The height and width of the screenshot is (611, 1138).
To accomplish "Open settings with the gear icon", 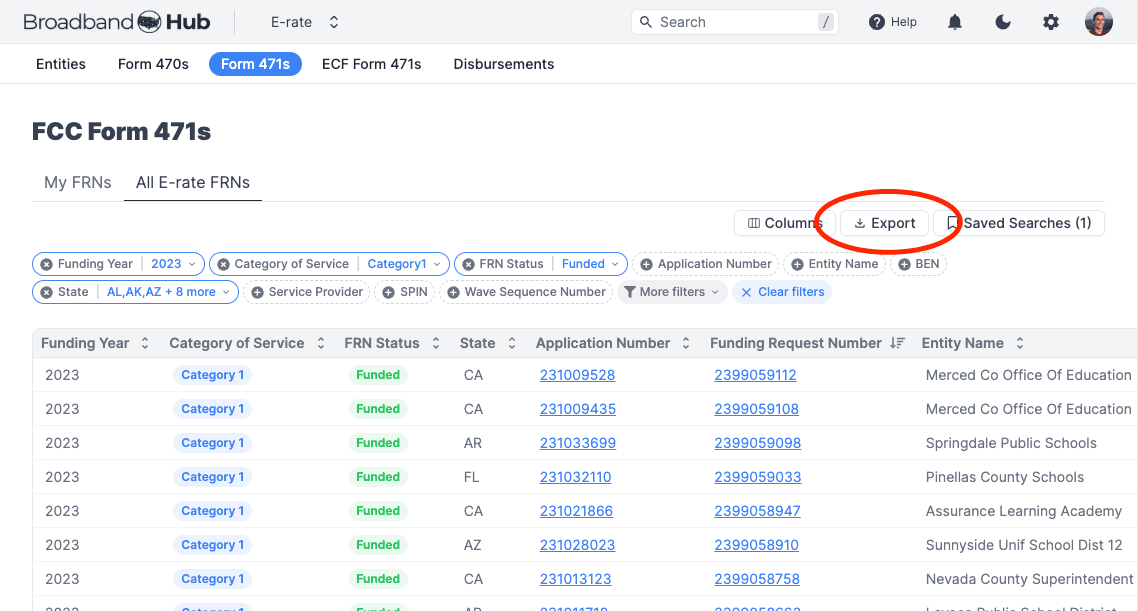I will pos(1051,21).
